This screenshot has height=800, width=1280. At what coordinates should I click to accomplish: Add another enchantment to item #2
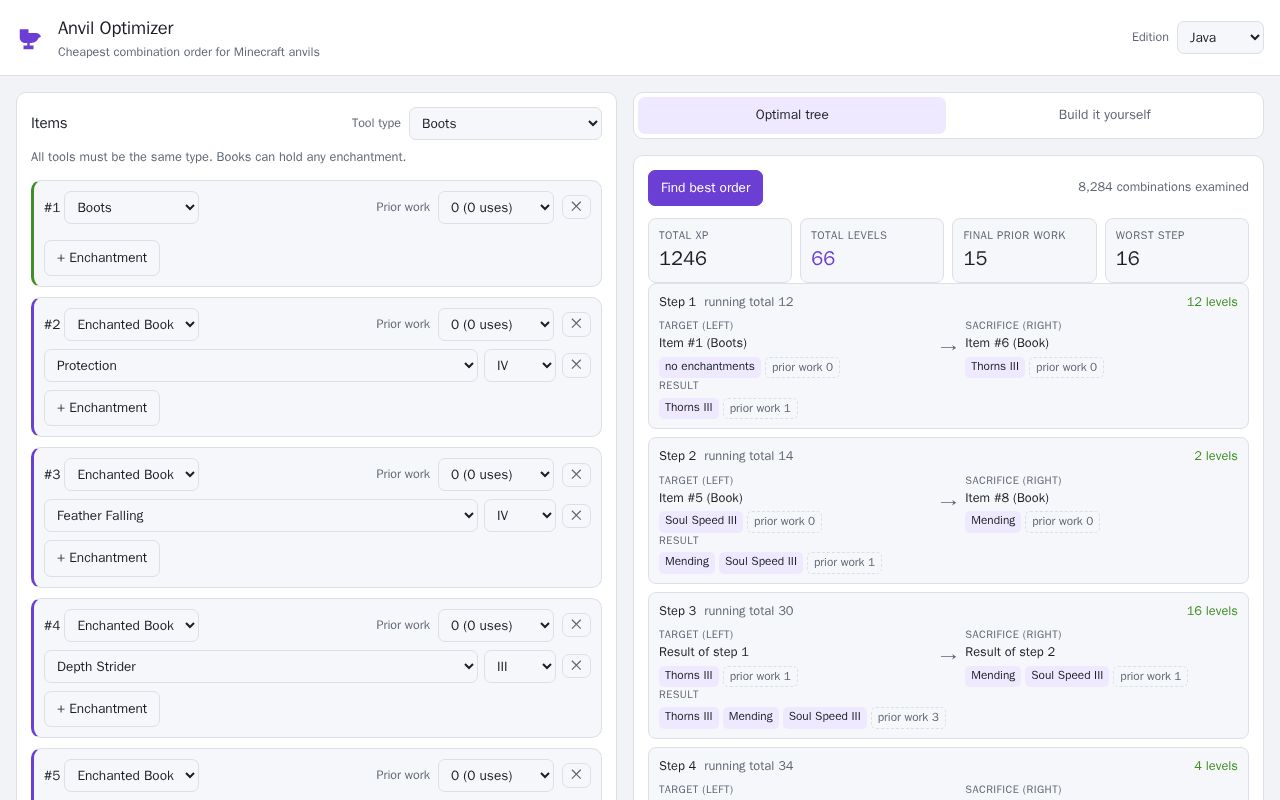[102, 408]
